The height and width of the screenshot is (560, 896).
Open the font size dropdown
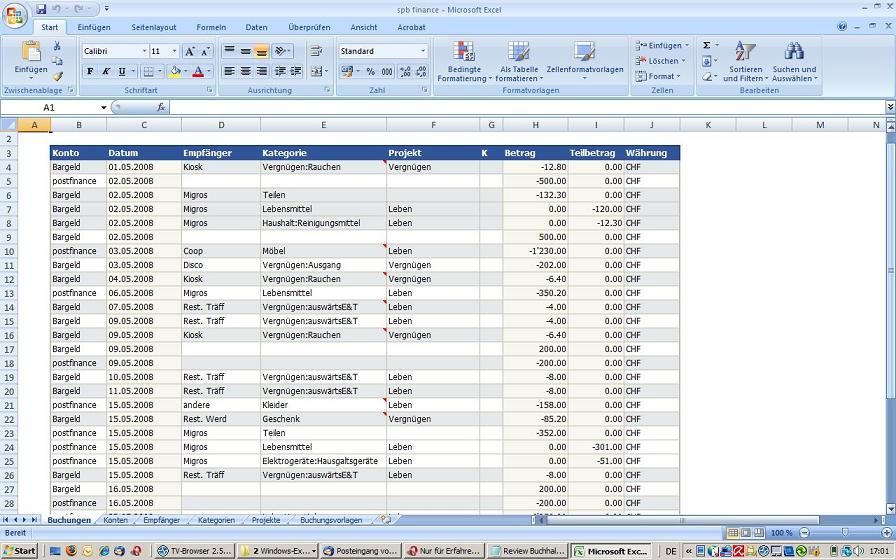coord(175,51)
